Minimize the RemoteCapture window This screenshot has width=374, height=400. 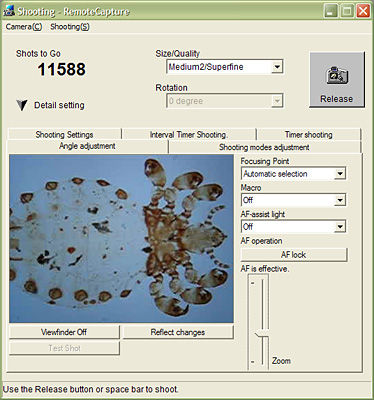pos(330,11)
